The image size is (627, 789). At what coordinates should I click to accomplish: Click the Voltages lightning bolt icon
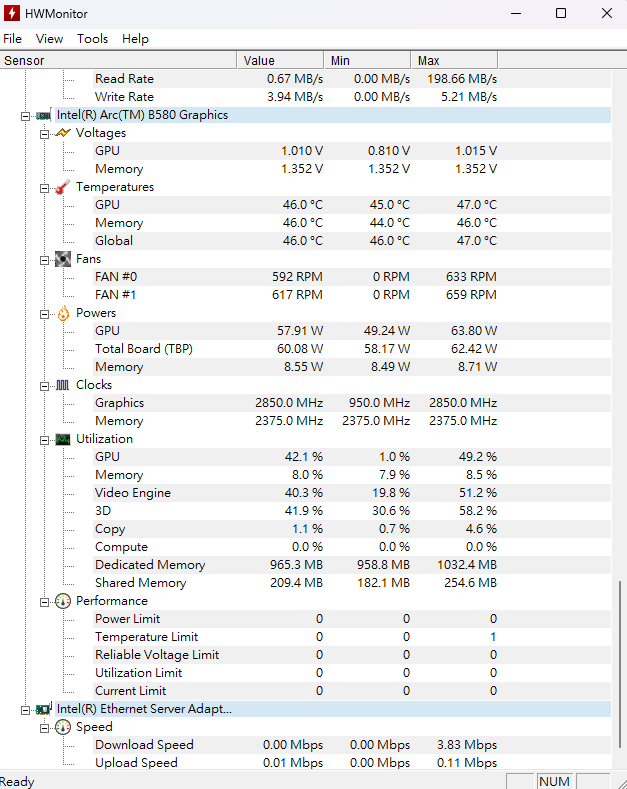pos(63,133)
